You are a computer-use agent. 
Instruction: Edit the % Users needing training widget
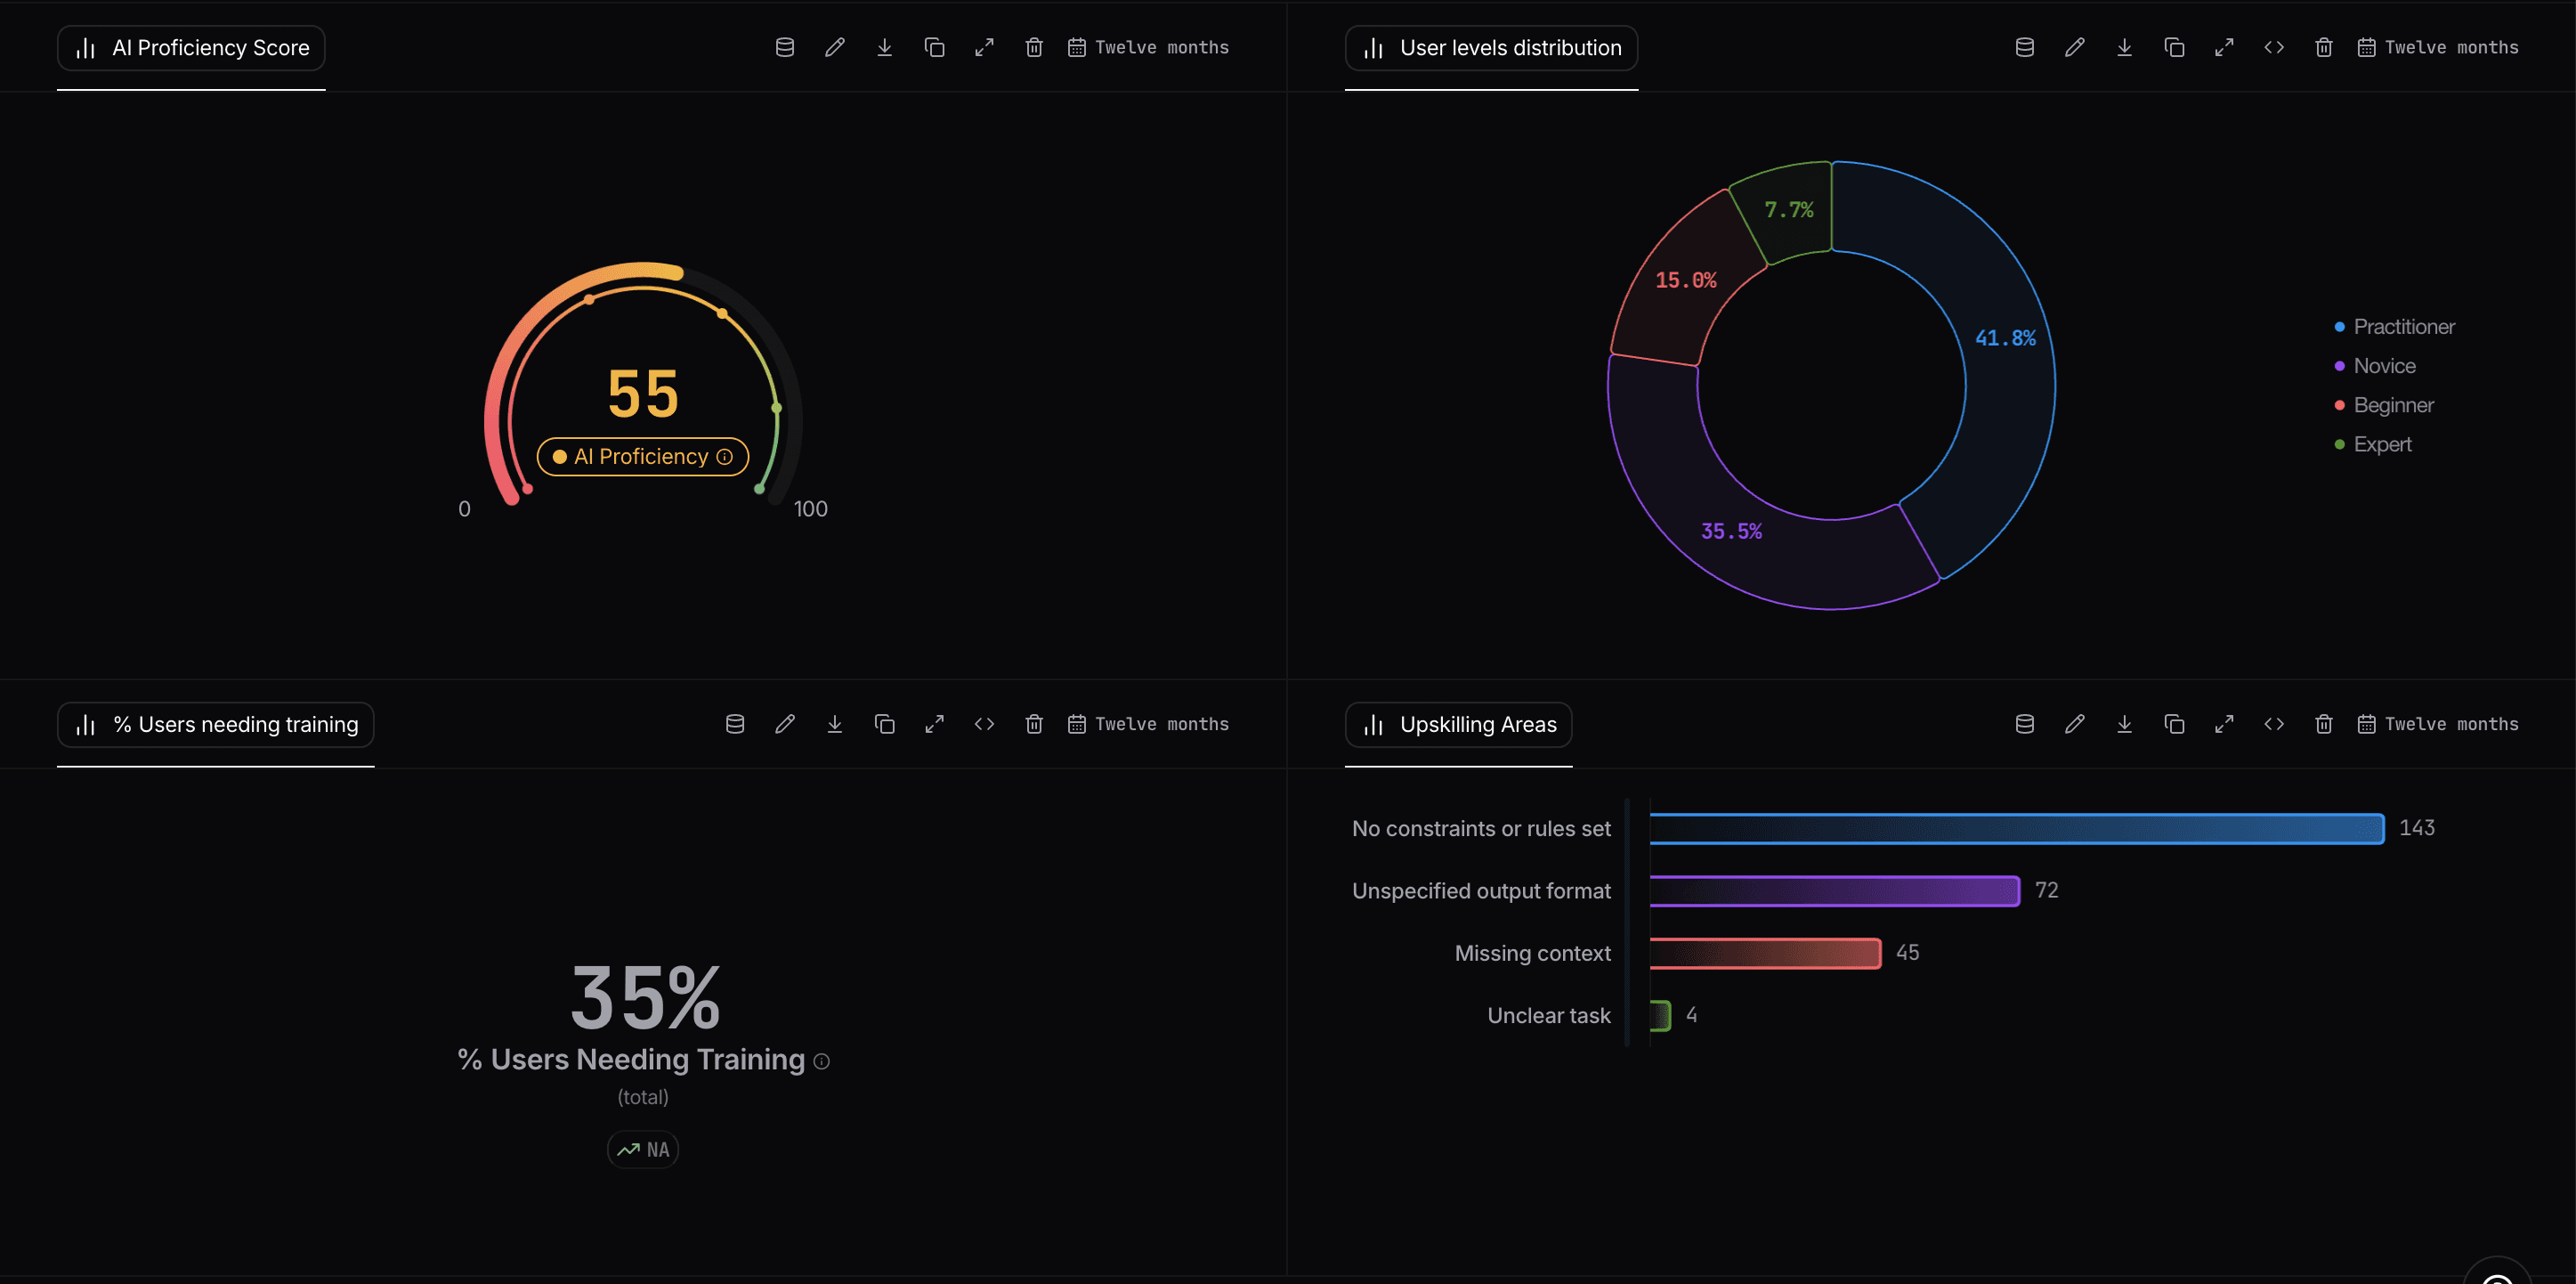click(785, 724)
